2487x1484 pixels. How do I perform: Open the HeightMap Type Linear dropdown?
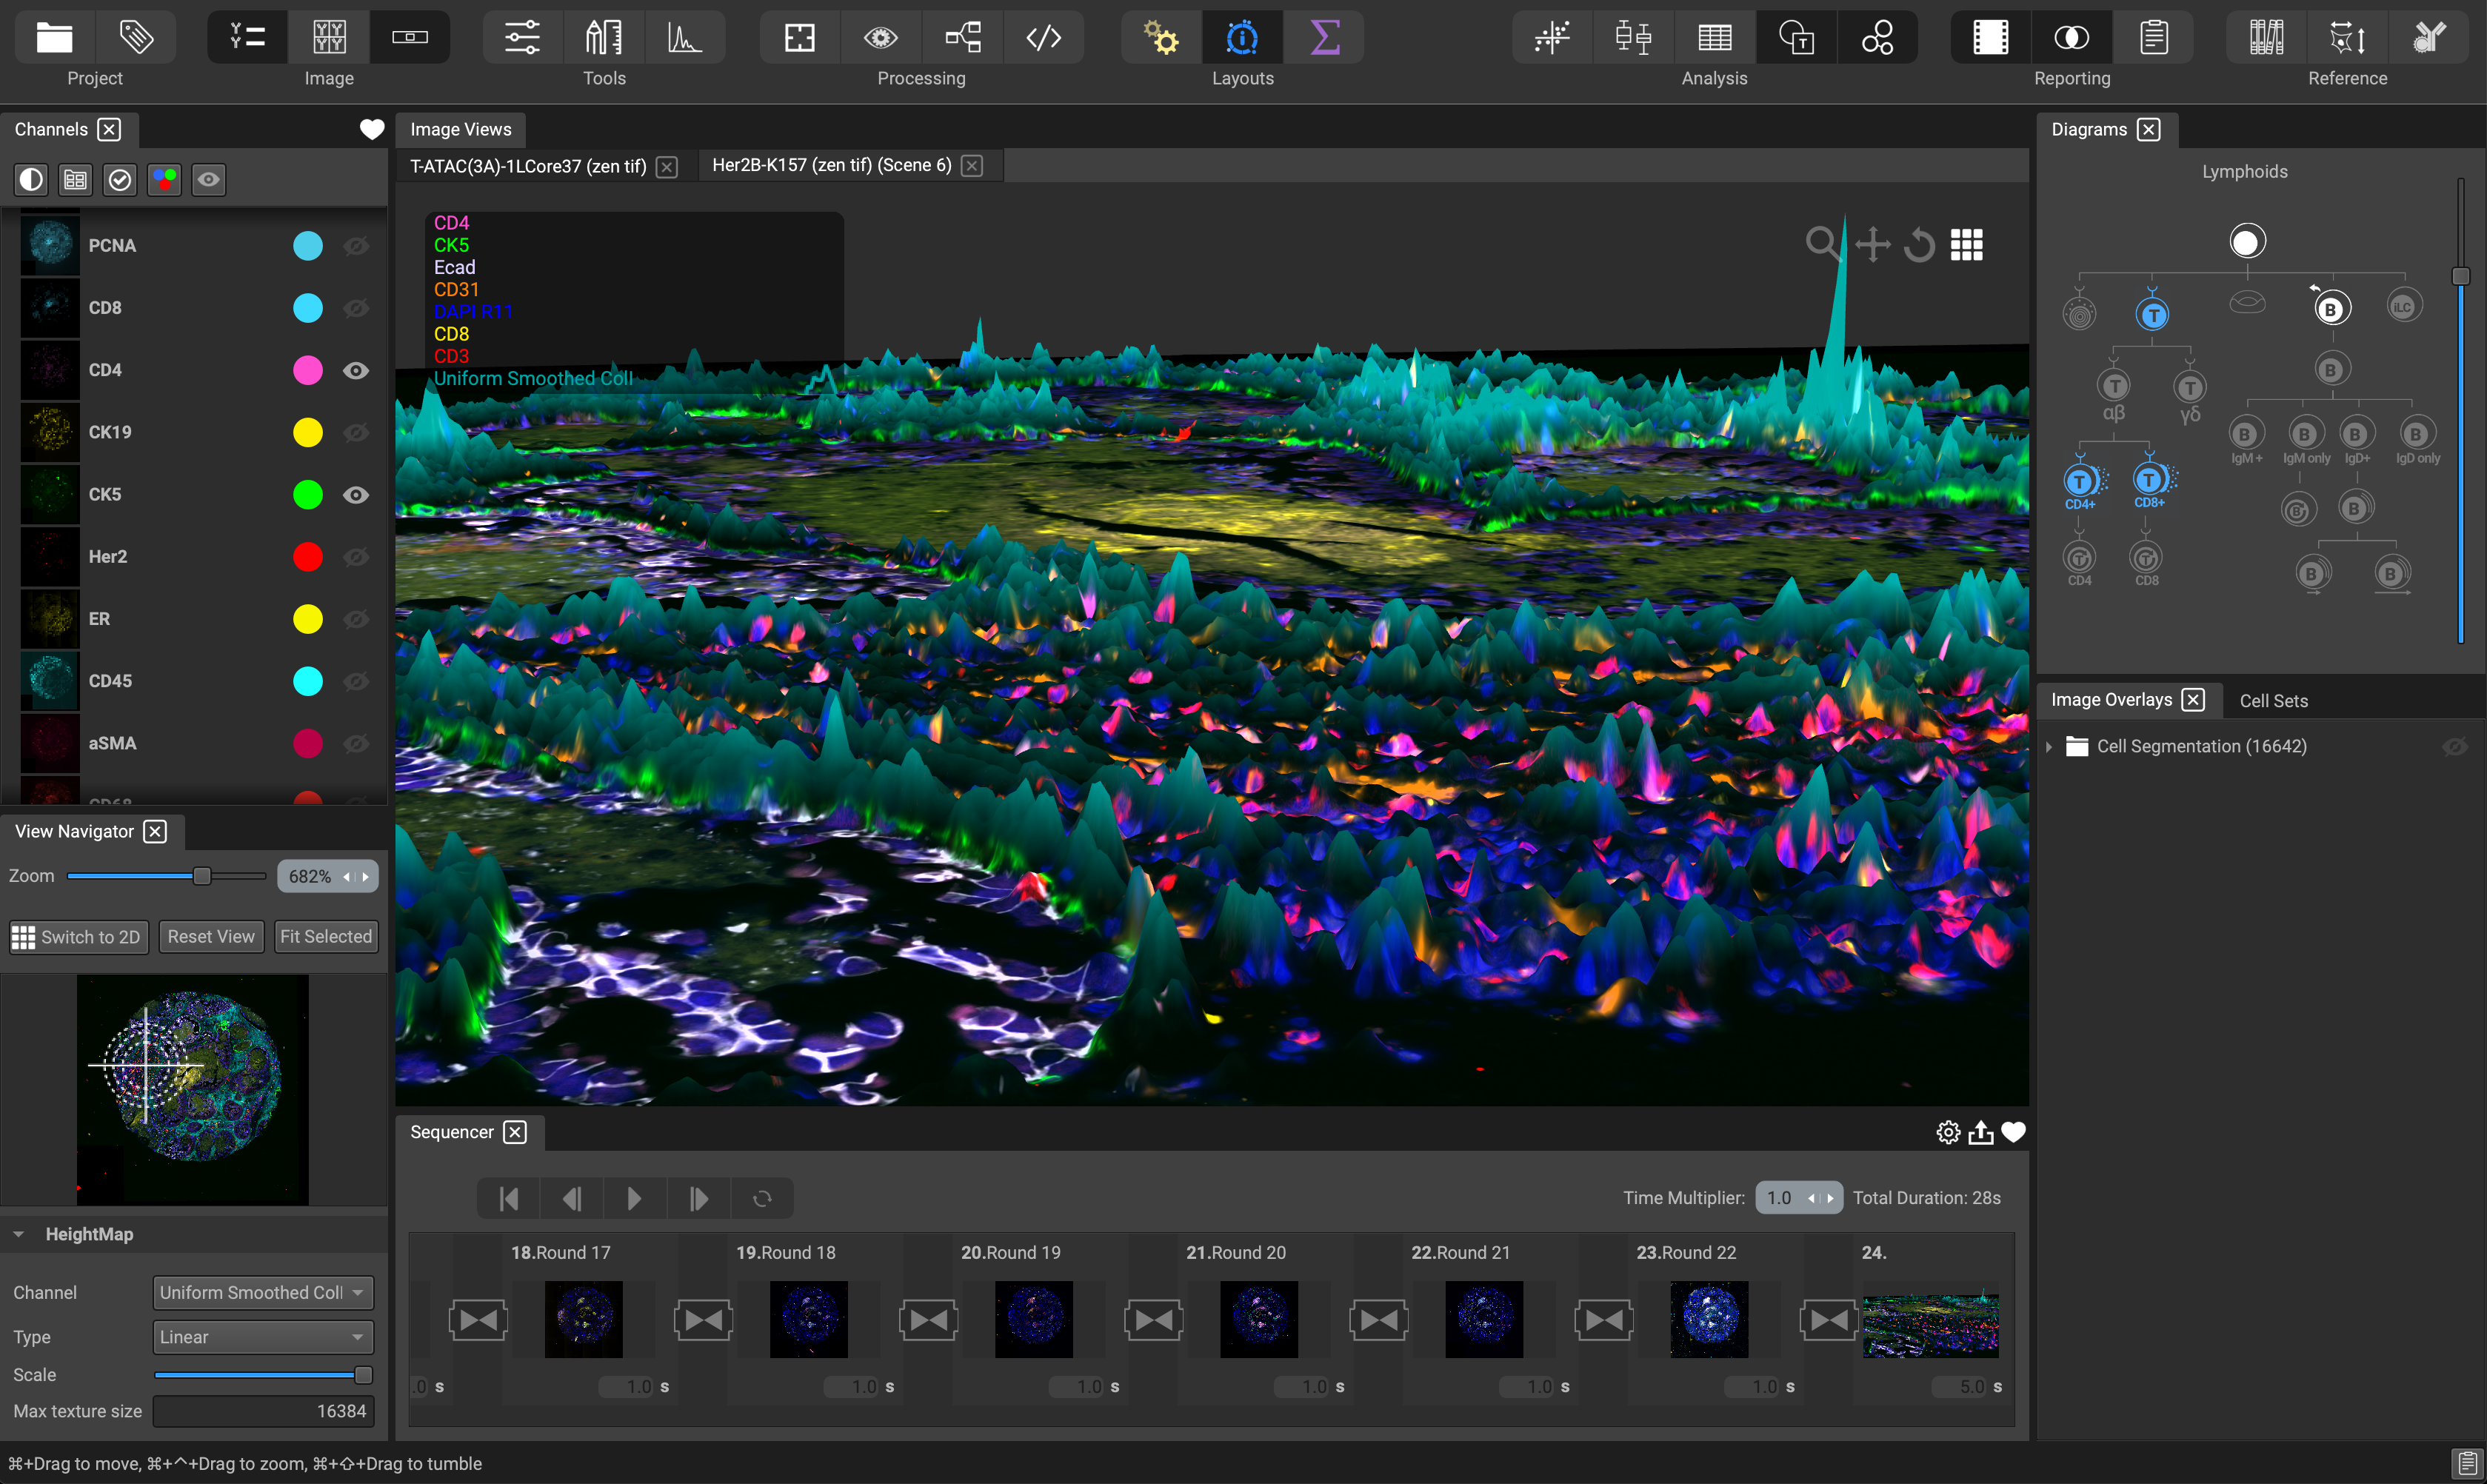click(263, 1337)
